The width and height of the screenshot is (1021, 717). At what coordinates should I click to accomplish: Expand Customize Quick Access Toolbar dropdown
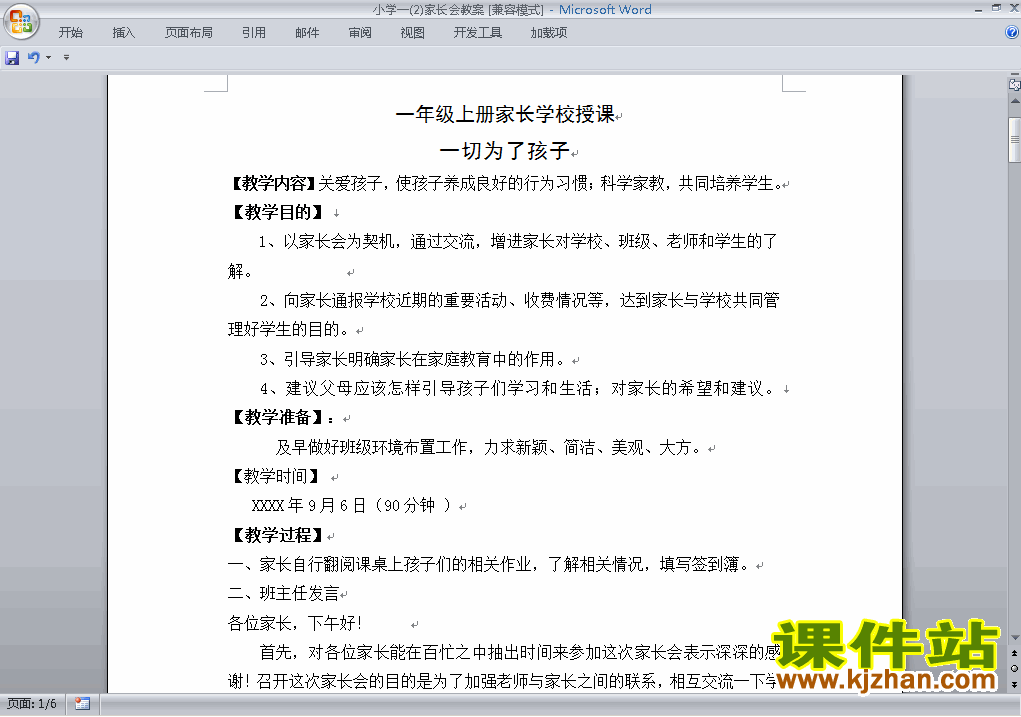pos(66,57)
